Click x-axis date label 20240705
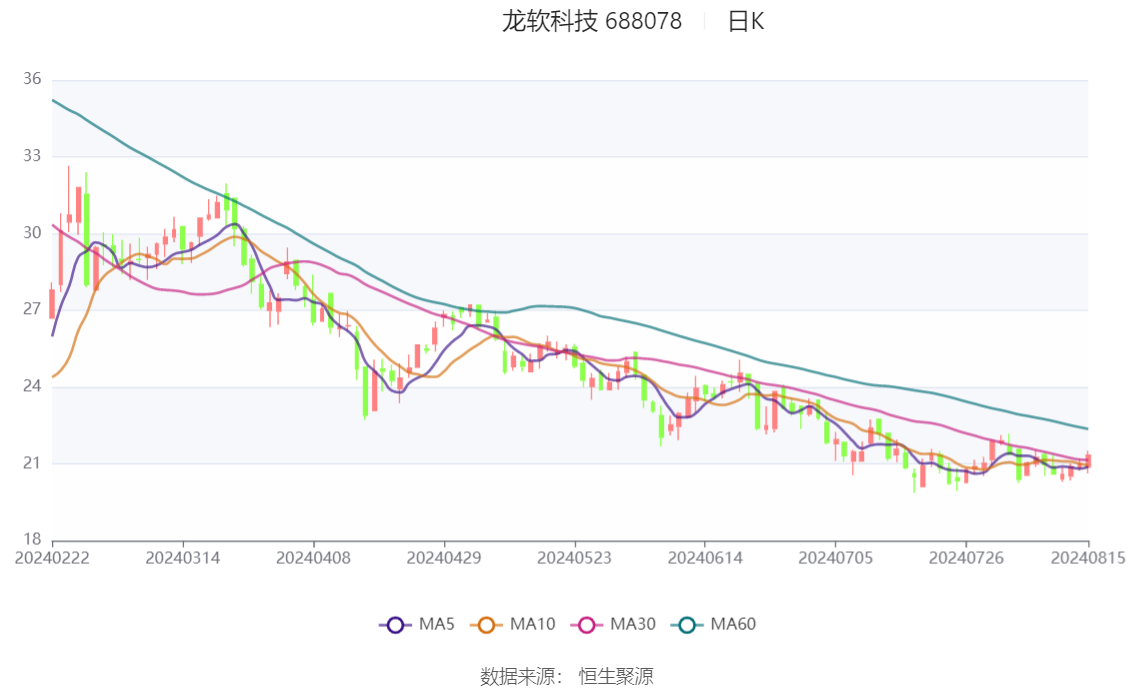1134x689 pixels. click(x=835, y=558)
